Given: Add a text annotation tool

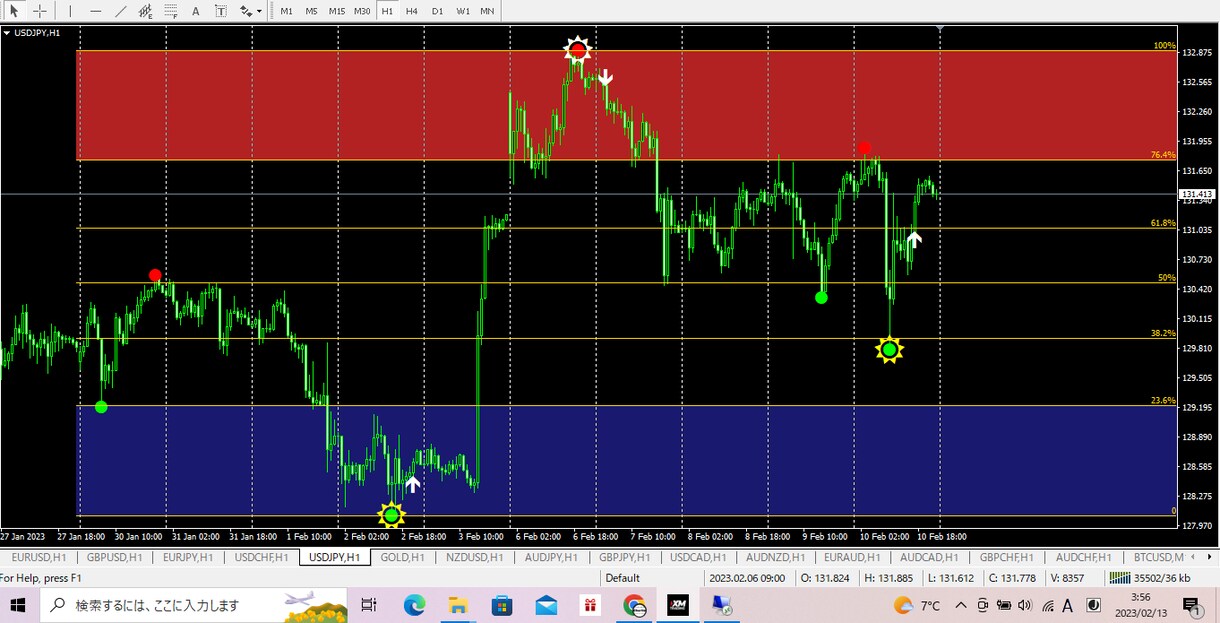Looking at the screenshot, I should (196, 11).
